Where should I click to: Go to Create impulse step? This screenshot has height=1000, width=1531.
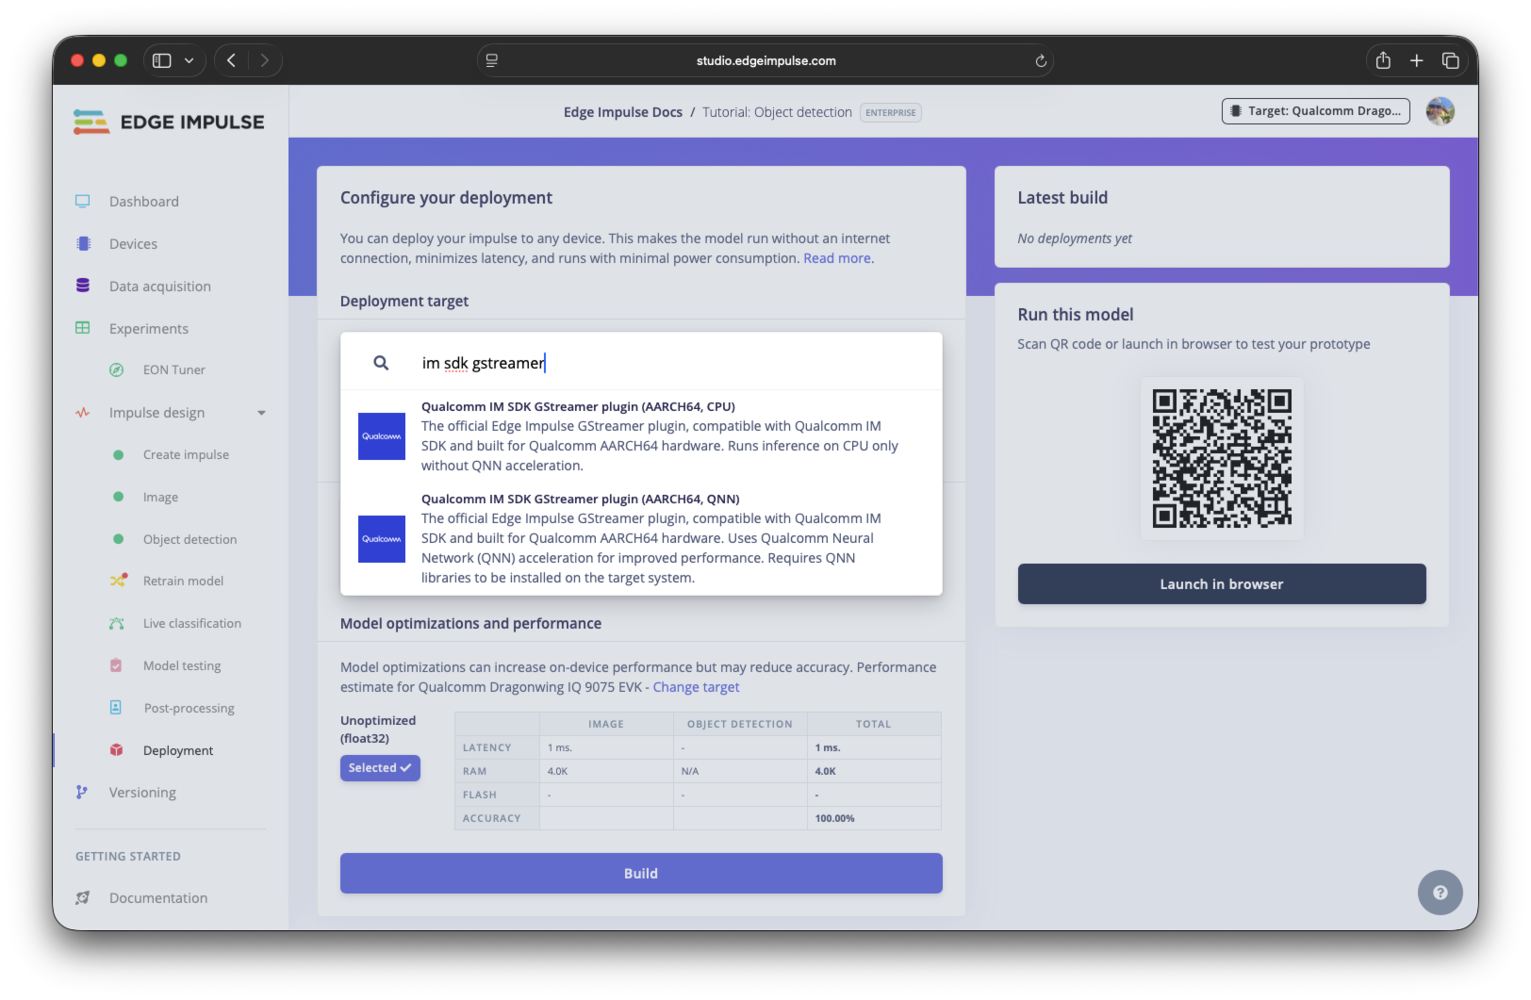[186, 455]
